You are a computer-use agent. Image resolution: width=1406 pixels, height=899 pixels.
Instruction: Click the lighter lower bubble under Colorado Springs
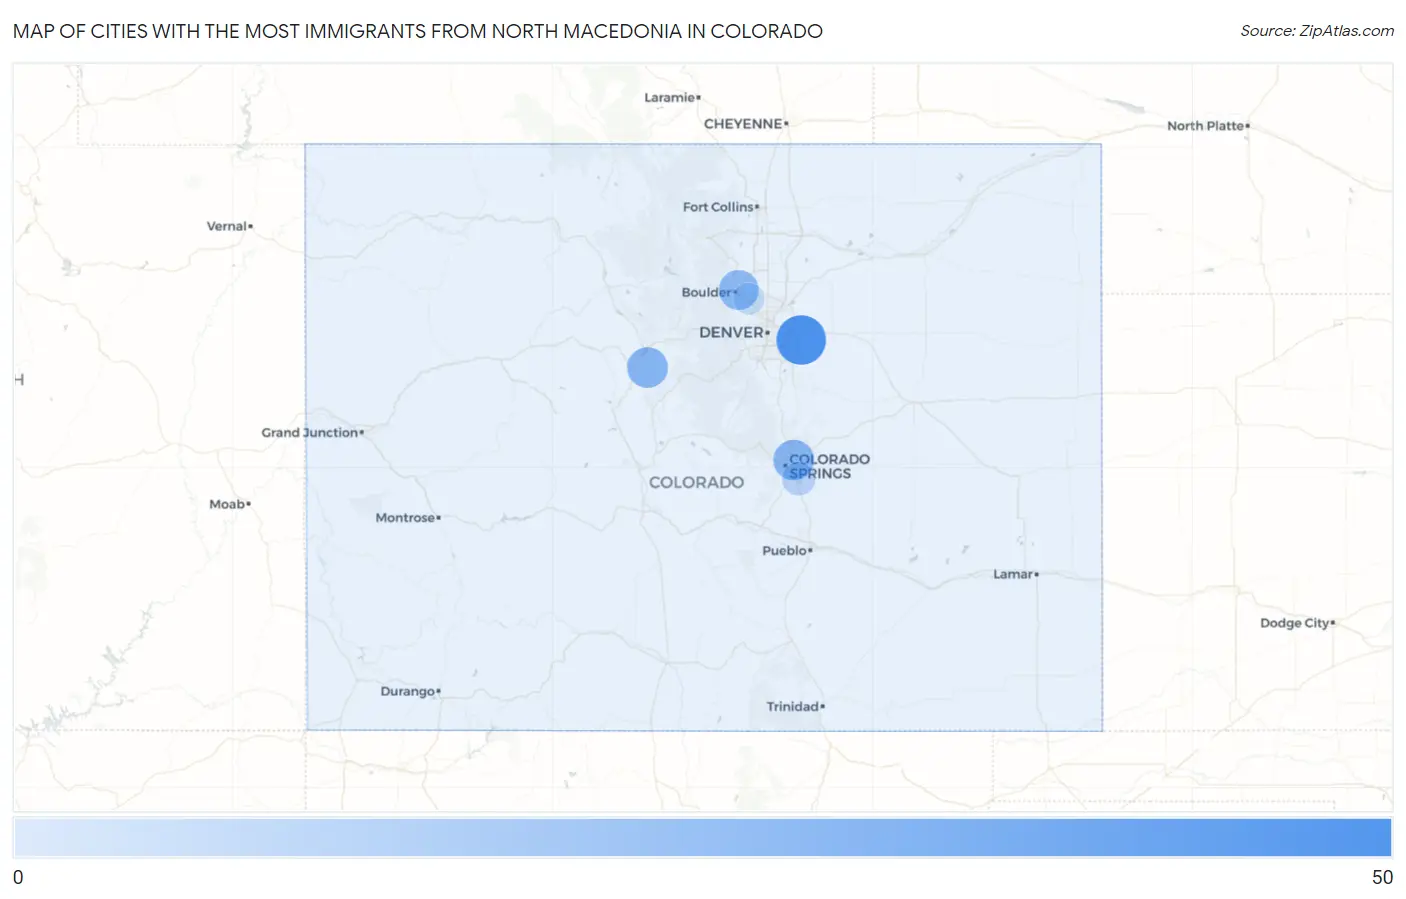click(798, 478)
